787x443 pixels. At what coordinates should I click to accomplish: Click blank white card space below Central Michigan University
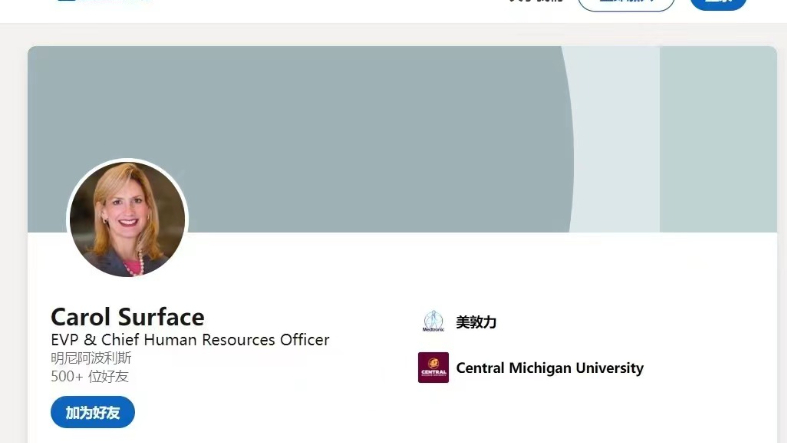(600, 415)
